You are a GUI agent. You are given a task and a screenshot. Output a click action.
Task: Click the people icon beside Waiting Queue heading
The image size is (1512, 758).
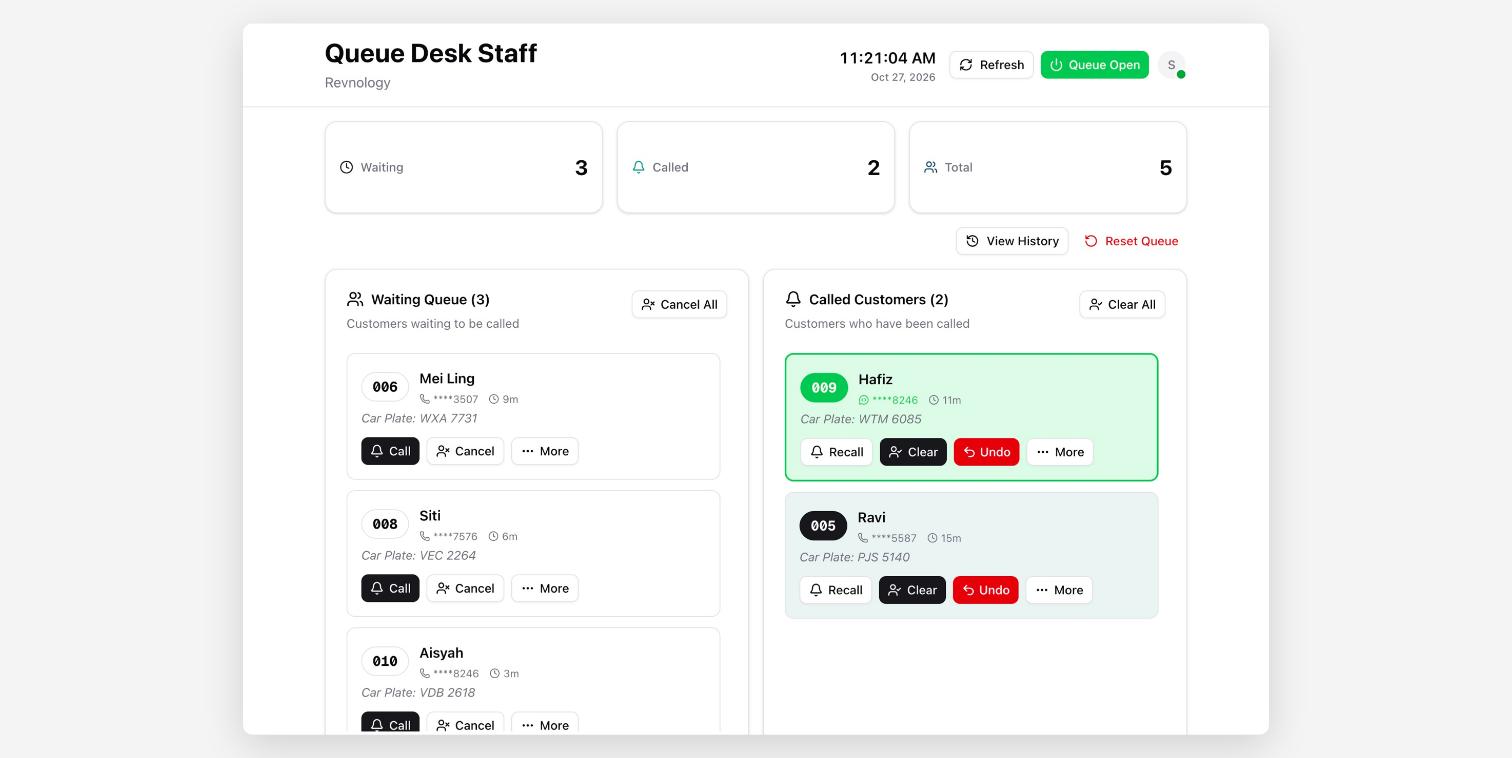pos(355,299)
